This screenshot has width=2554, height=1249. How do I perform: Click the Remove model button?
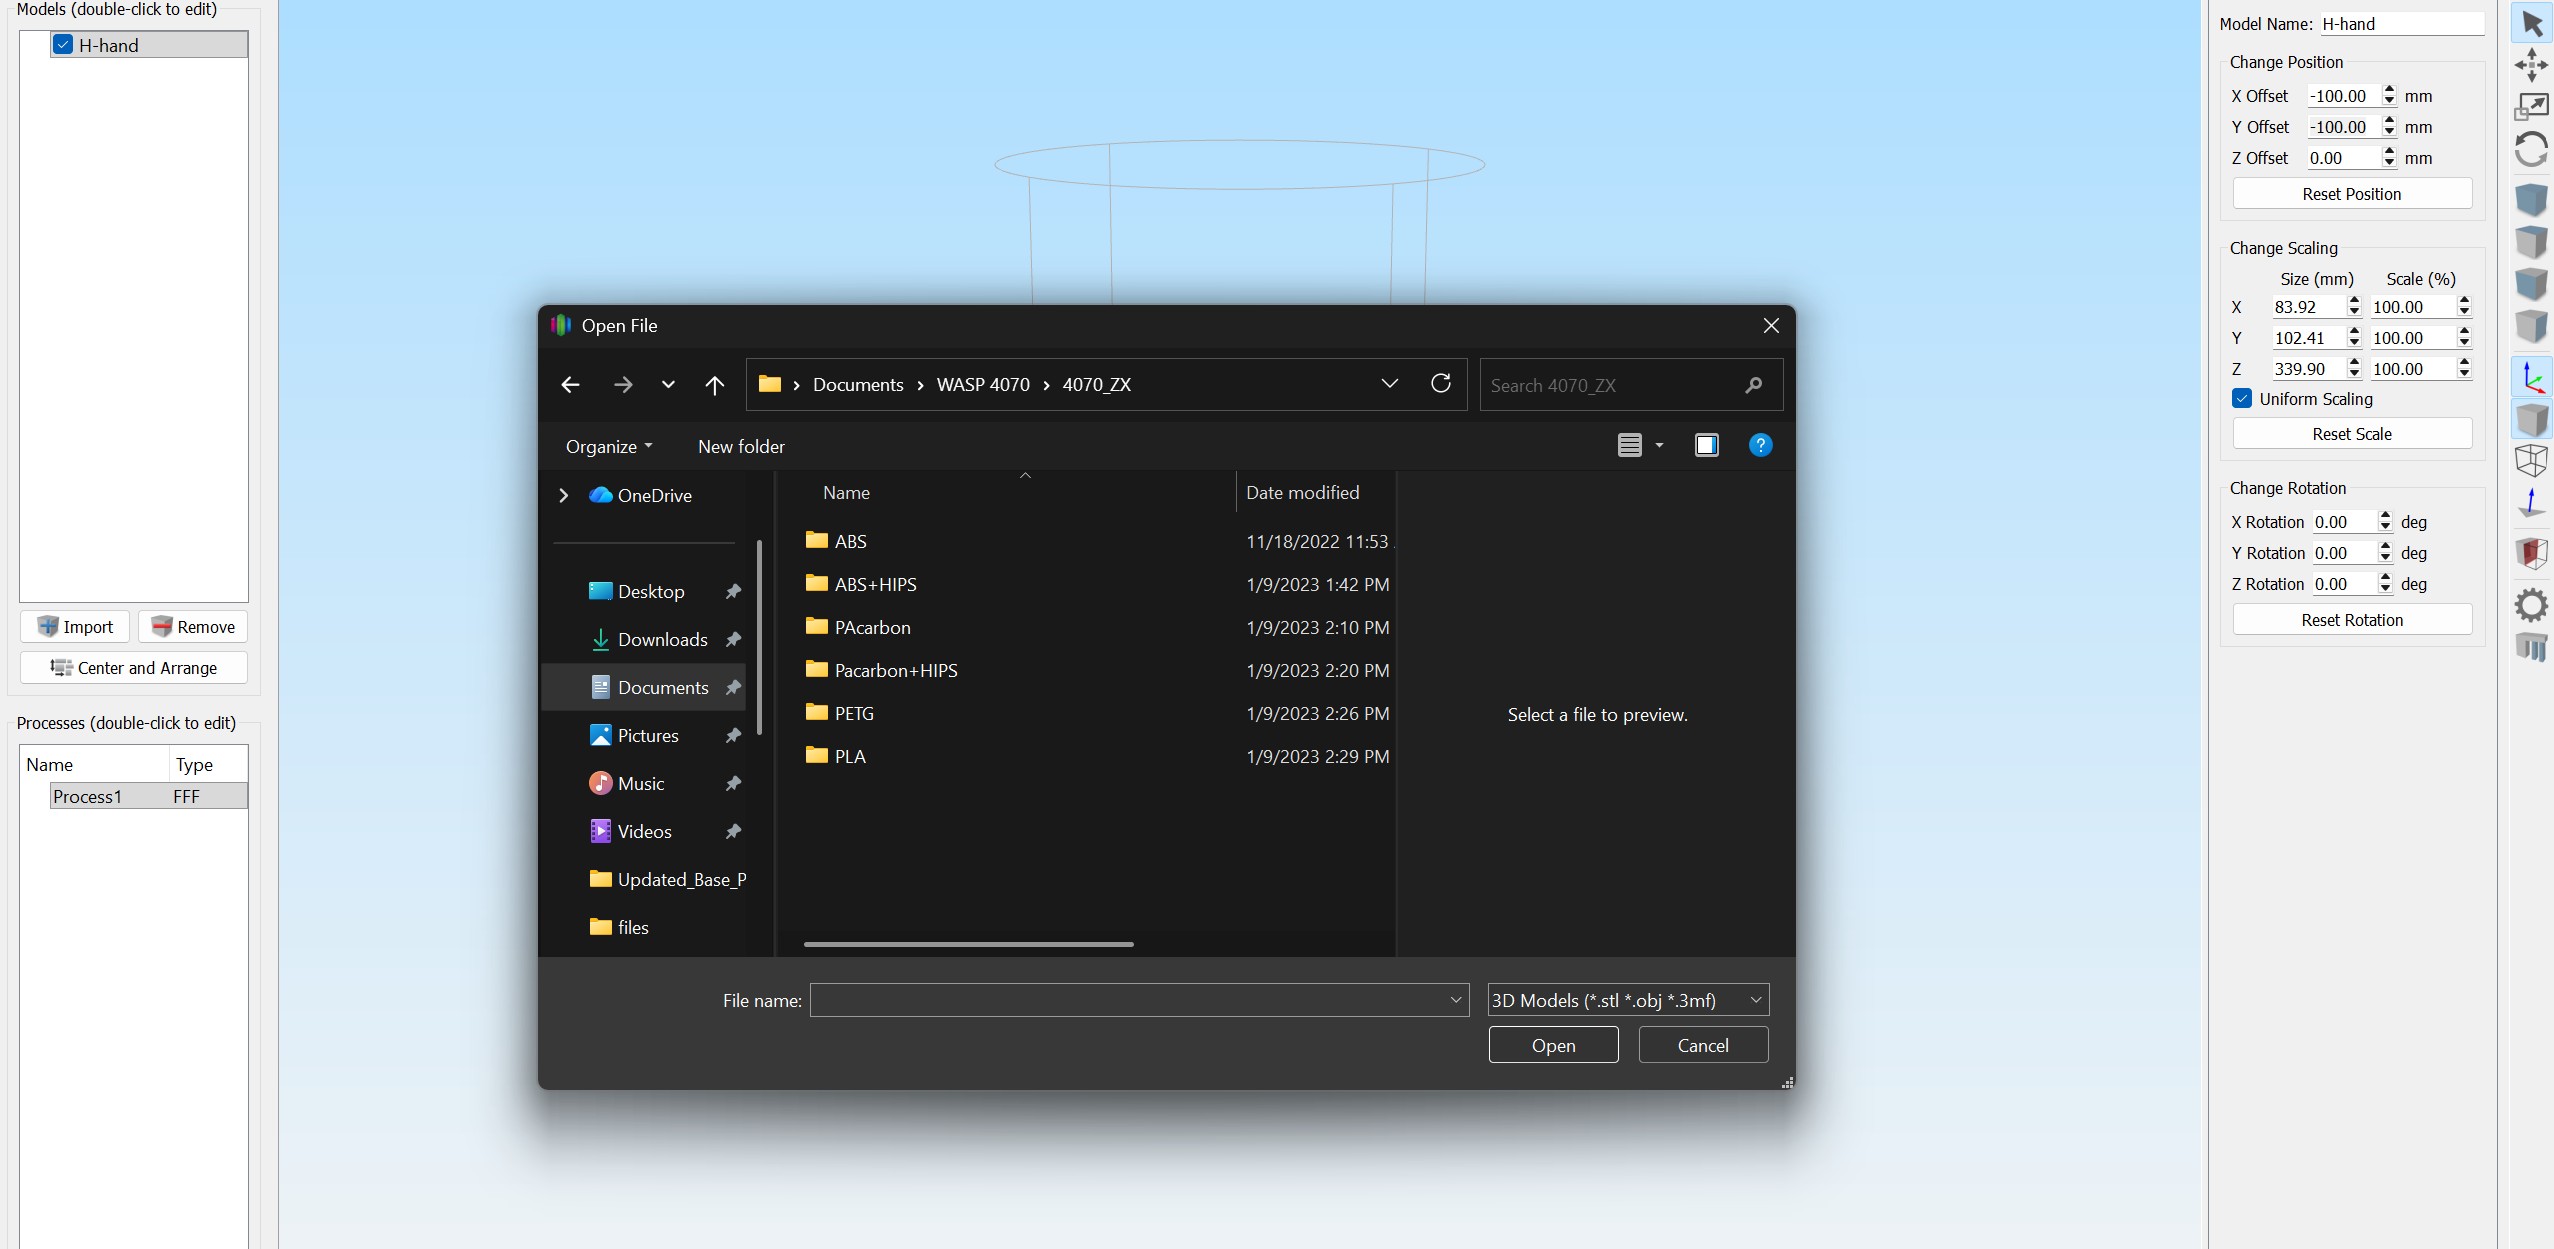[193, 627]
